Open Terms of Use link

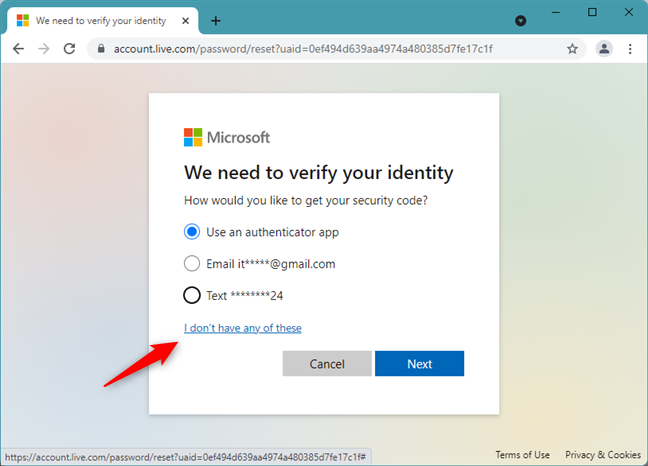point(523,455)
